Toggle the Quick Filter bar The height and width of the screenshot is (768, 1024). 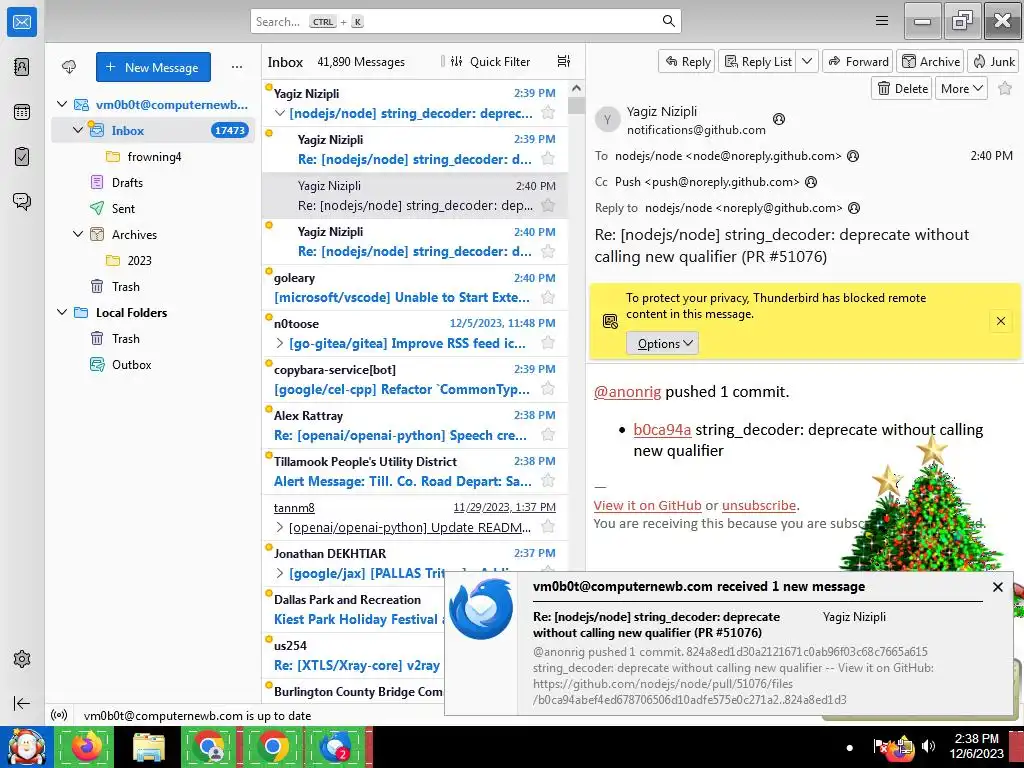coord(492,61)
